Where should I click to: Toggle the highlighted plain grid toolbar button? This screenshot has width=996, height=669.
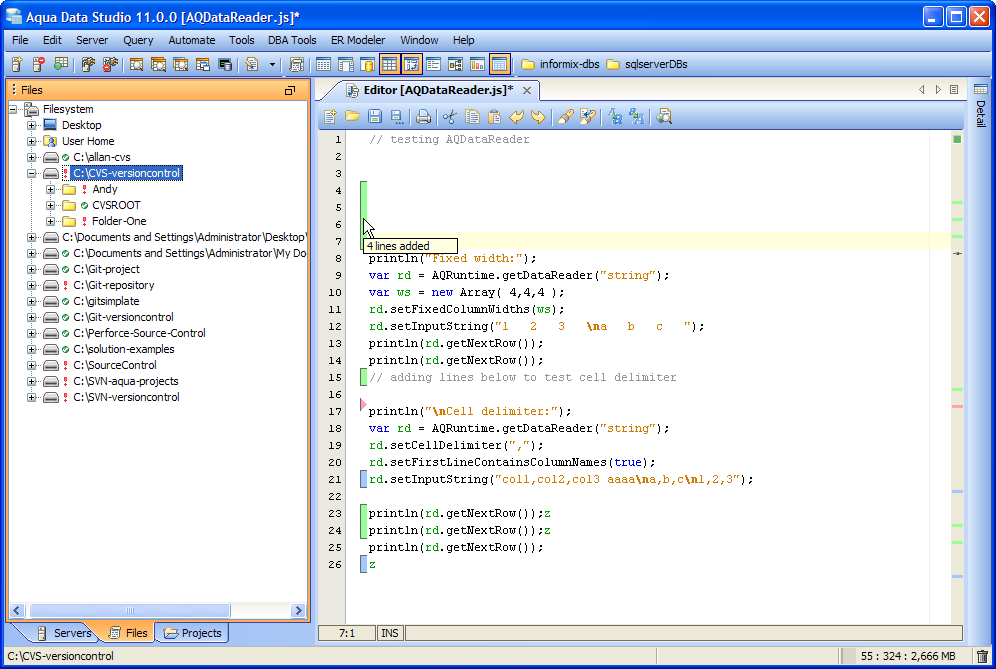tap(389, 64)
